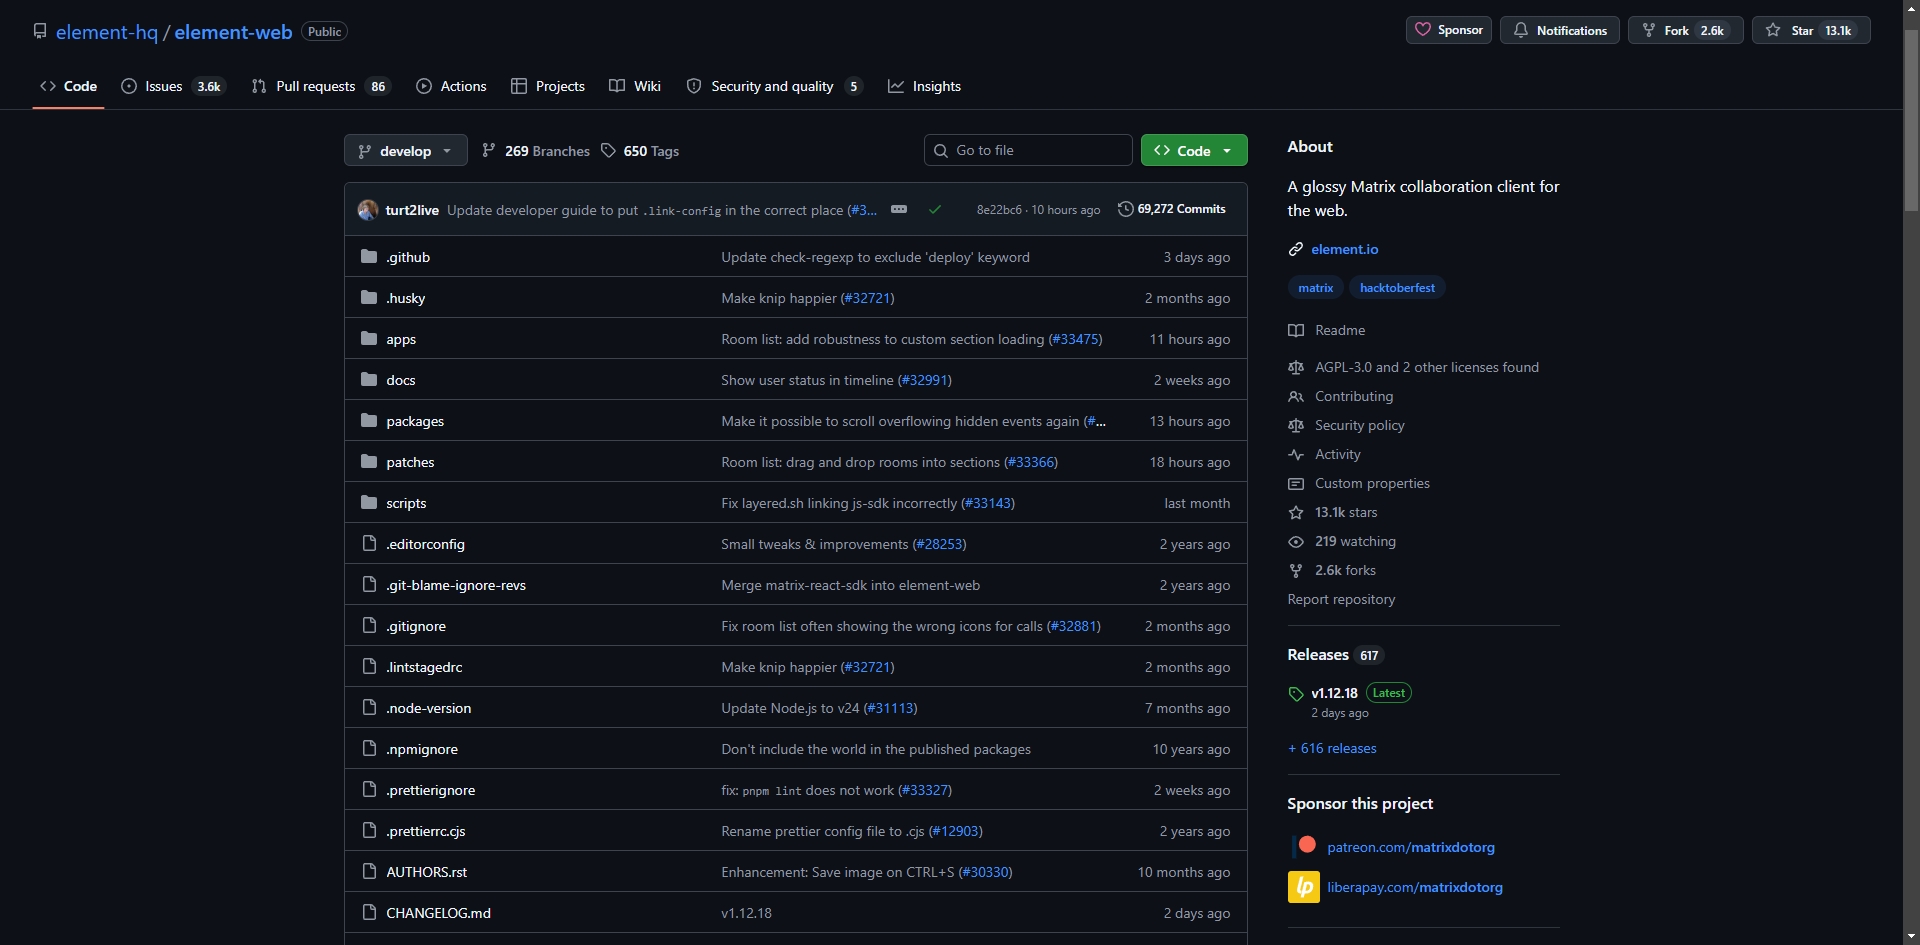This screenshot has height=945, width=1920.
Task: Click the tag icon beside v1.12.18
Action: pyautogui.click(x=1296, y=694)
